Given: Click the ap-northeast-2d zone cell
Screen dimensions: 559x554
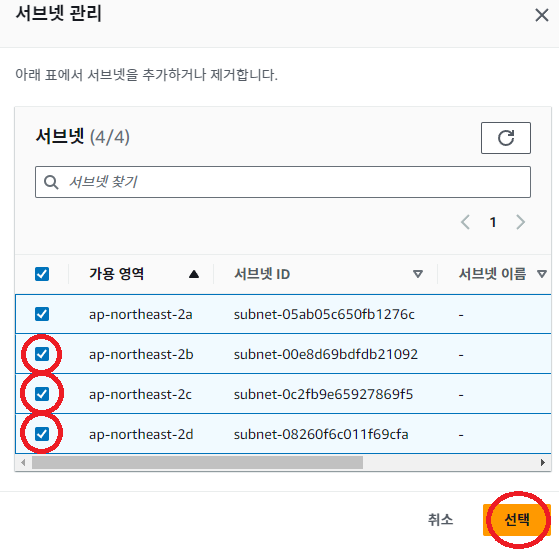Looking at the screenshot, I should pos(141,434).
